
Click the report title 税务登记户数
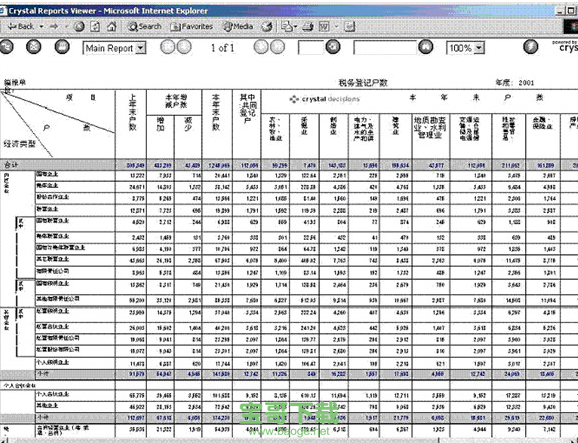[363, 83]
